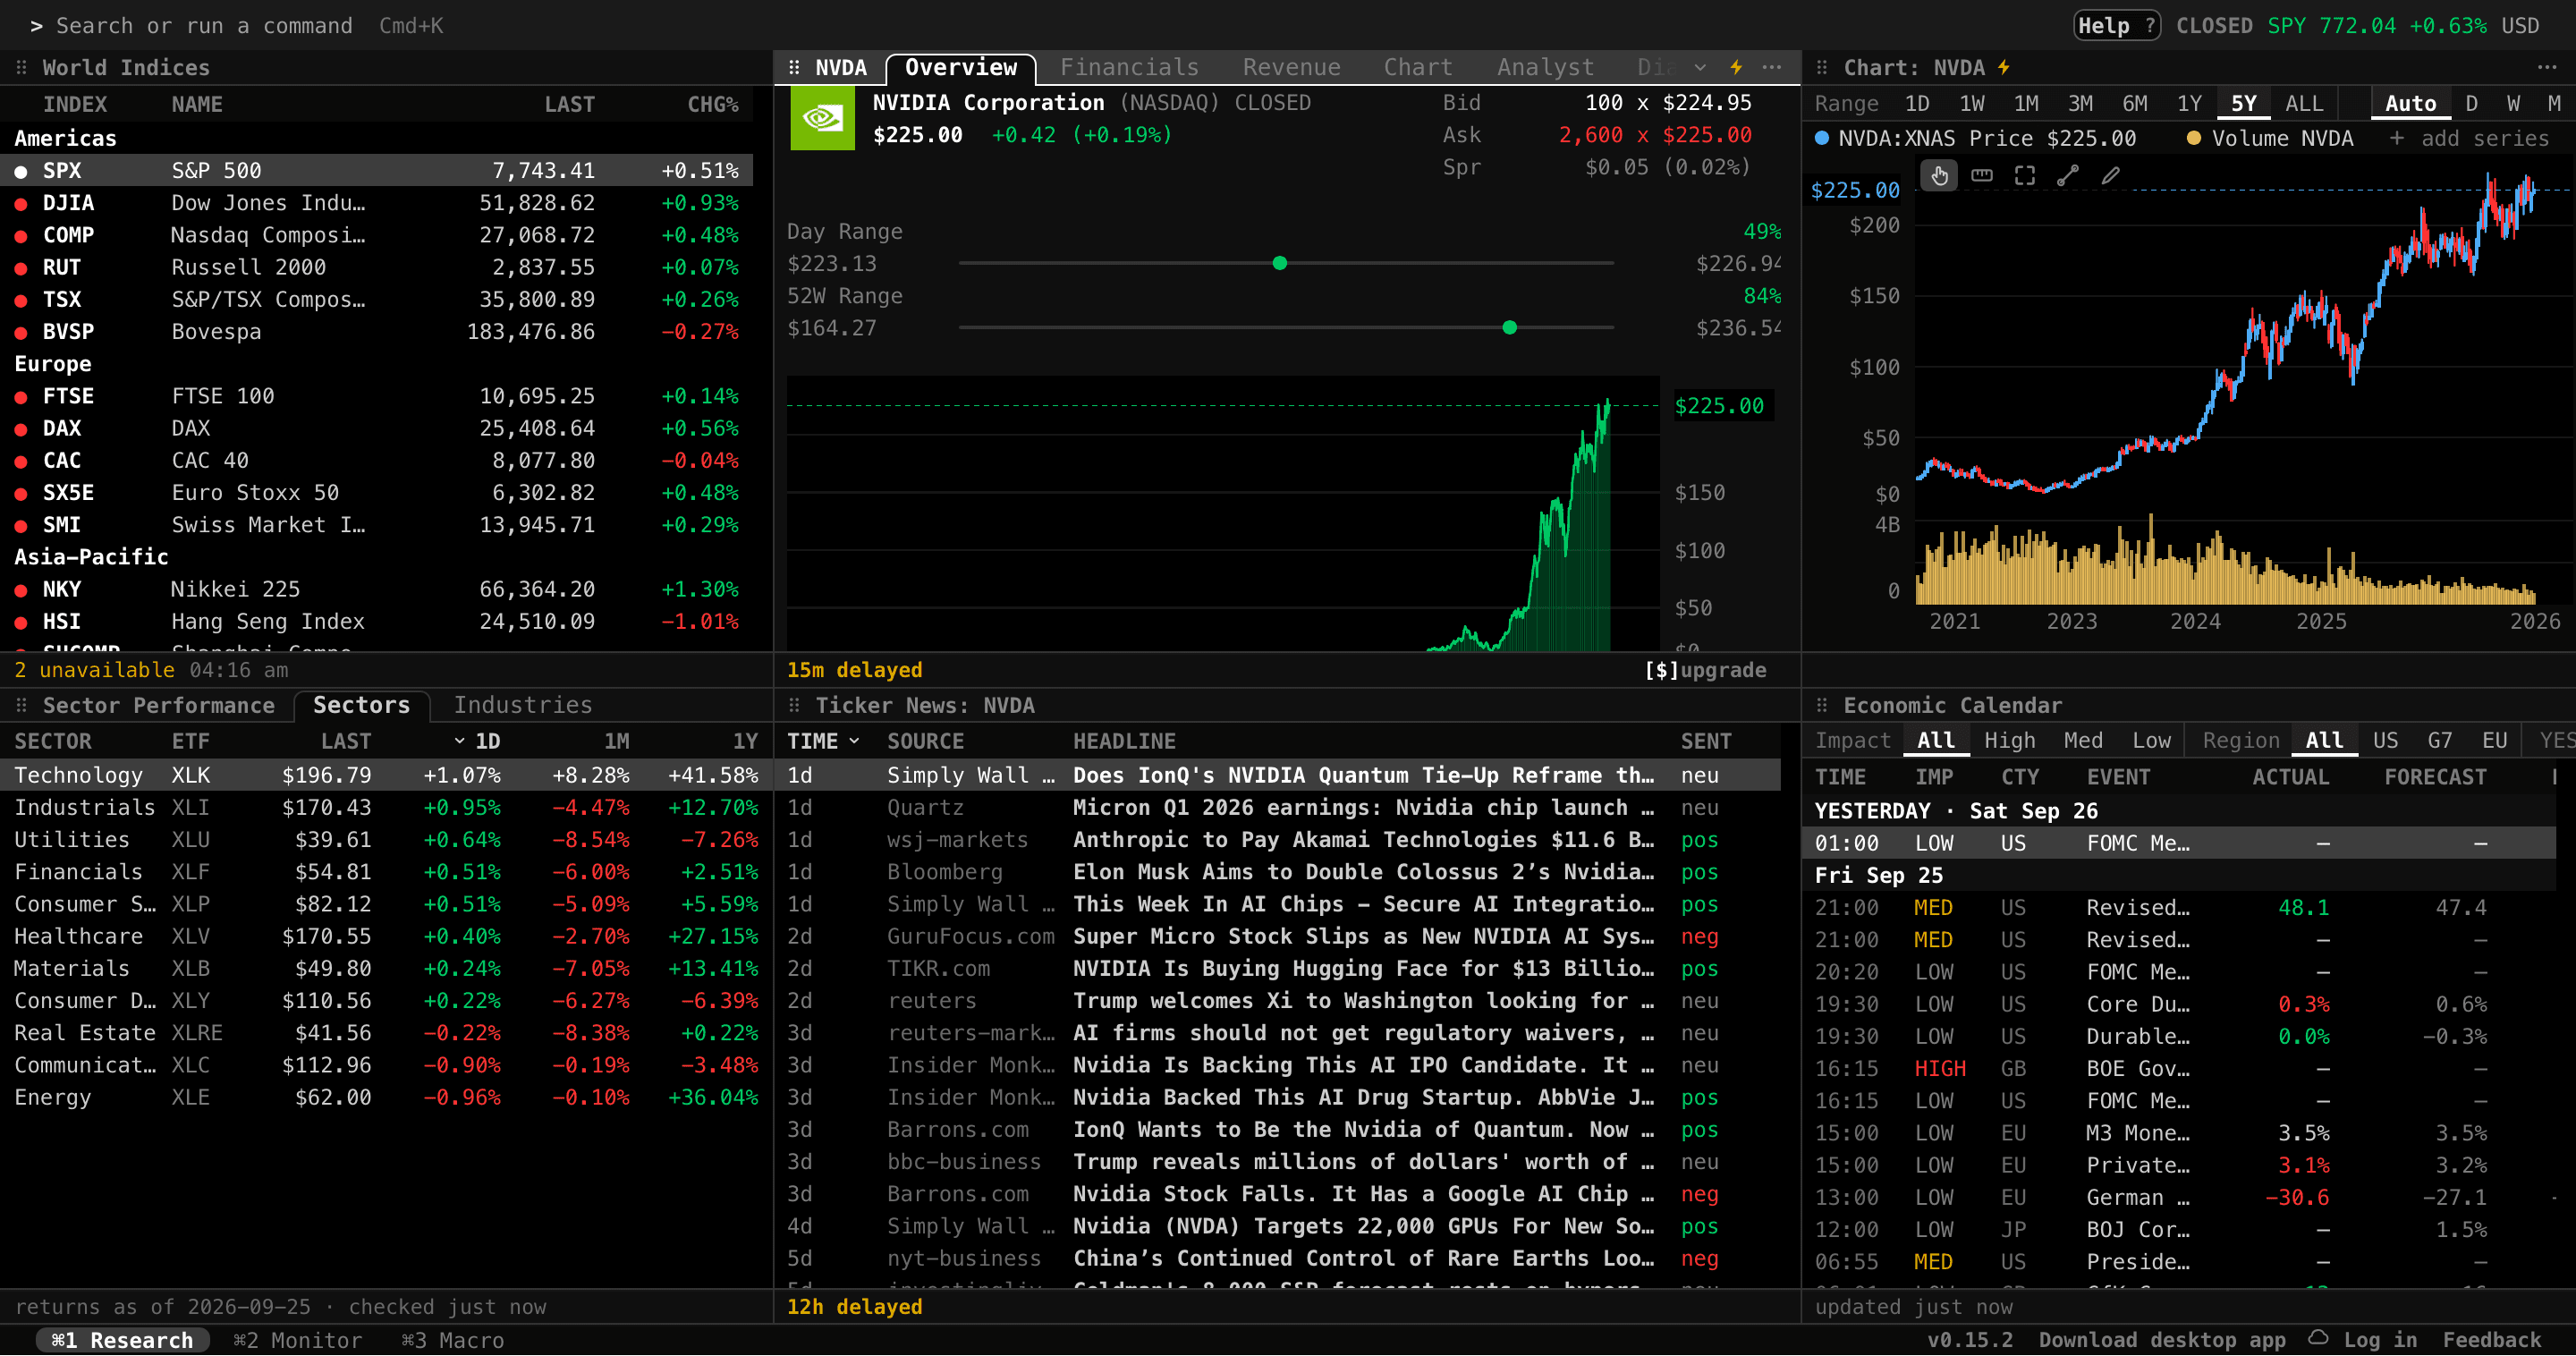Click the question mark in Help button
The image size is (2576, 1356).
[x=2149, y=25]
